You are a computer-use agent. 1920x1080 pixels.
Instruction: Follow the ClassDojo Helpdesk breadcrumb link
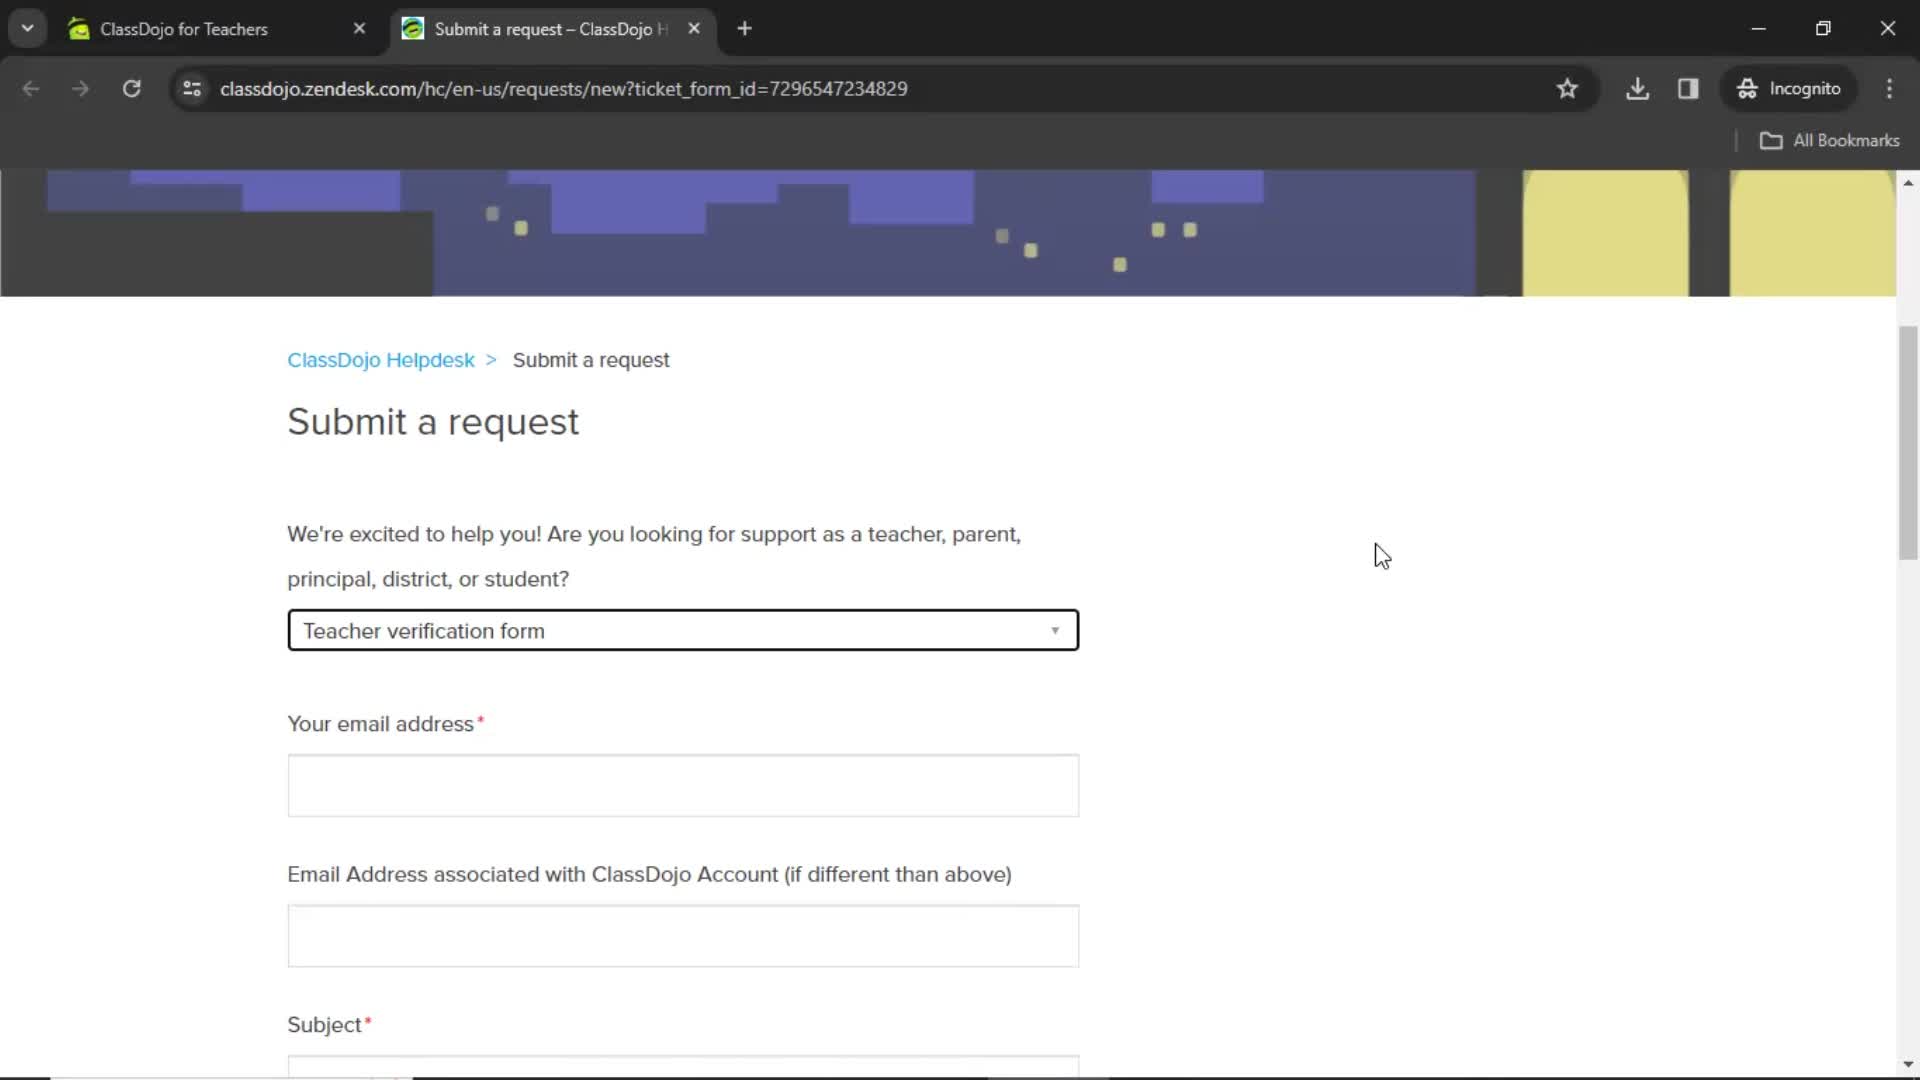pos(381,360)
